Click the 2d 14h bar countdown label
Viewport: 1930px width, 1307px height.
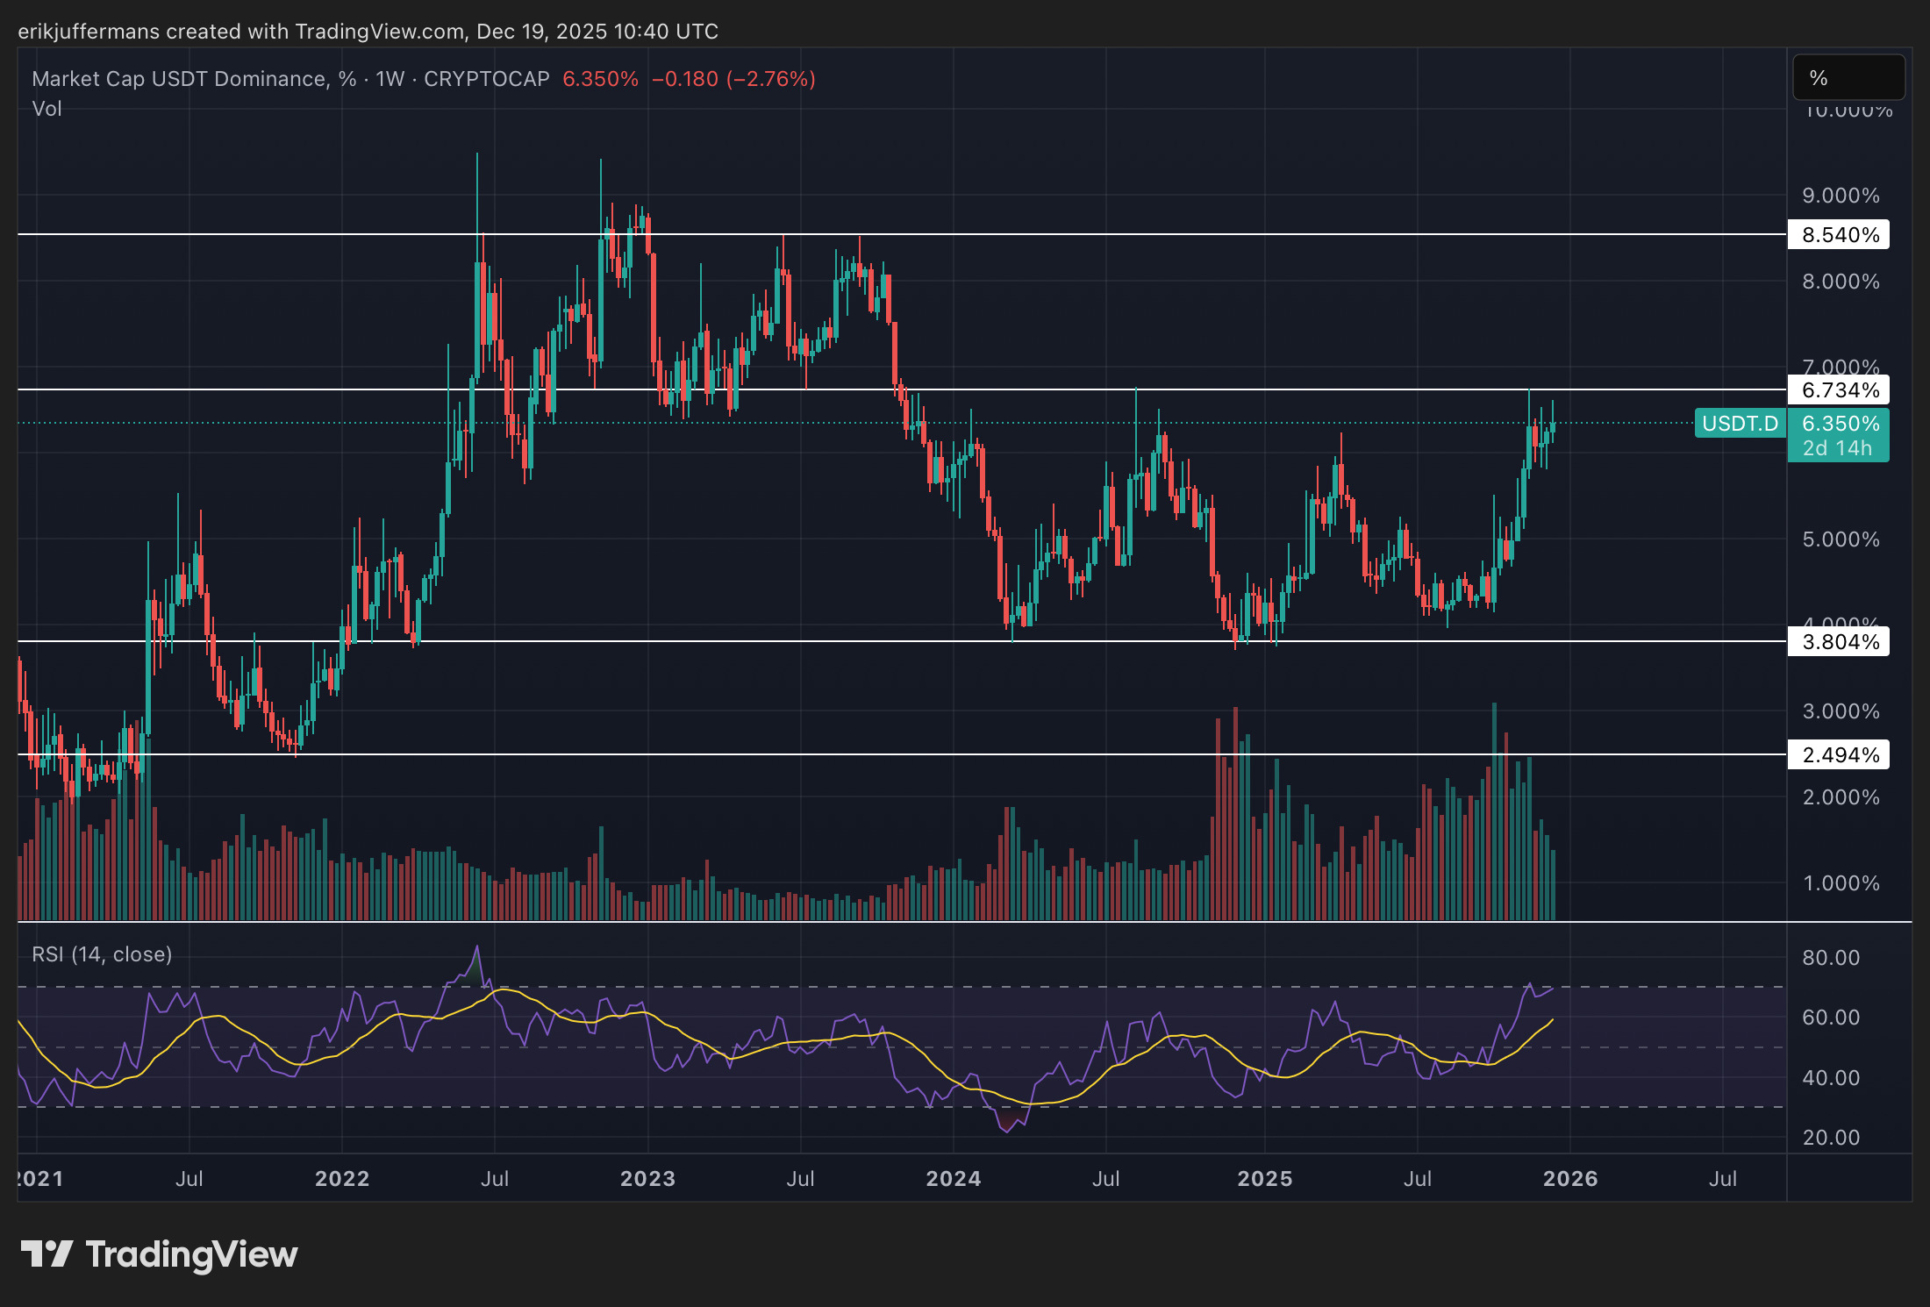coord(1837,449)
